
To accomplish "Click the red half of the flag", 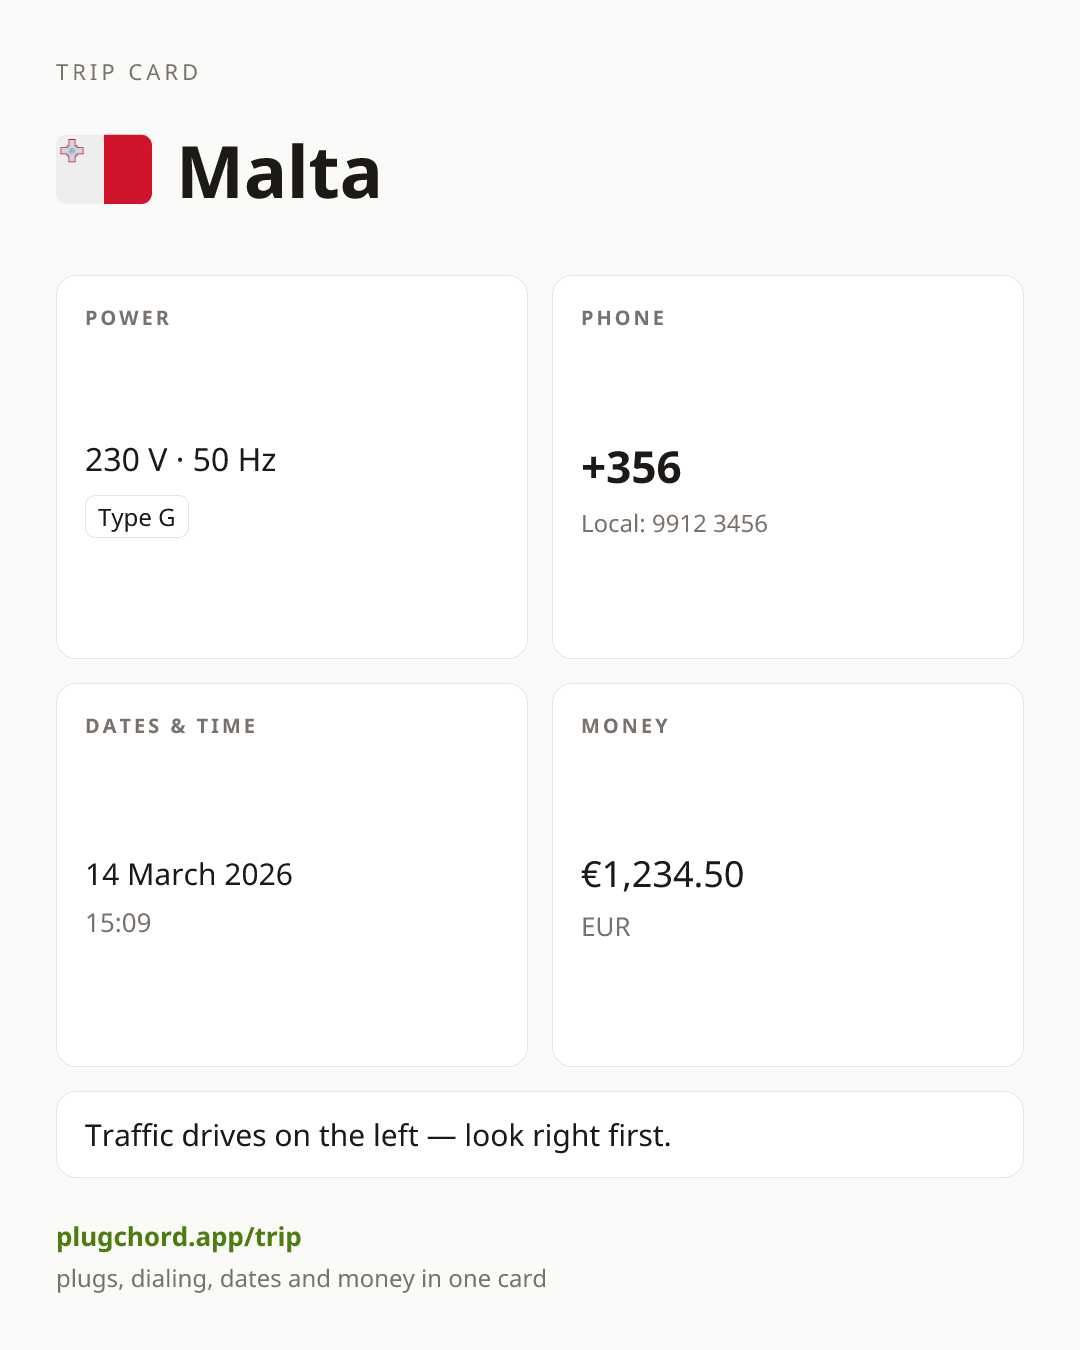I will [x=128, y=170].
